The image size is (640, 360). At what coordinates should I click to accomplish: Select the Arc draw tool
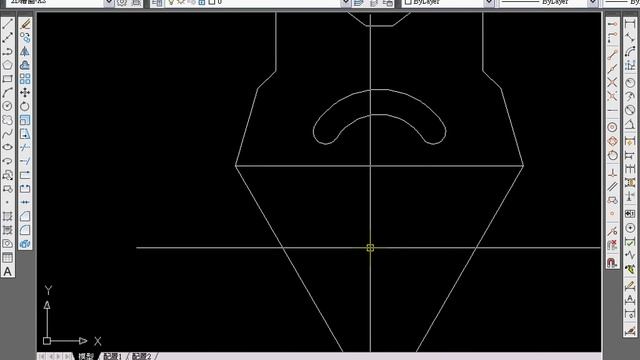7,93
